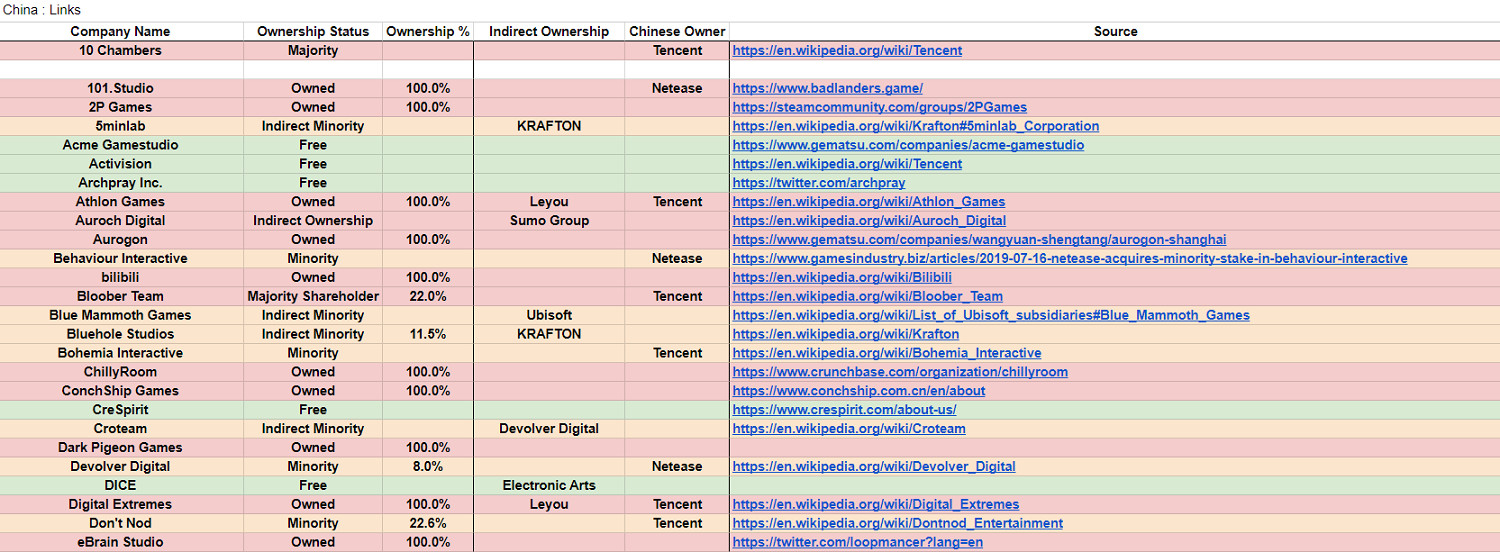Open the Ubisoft subsidiaries Blue Mammoth link

pos(990,315)
